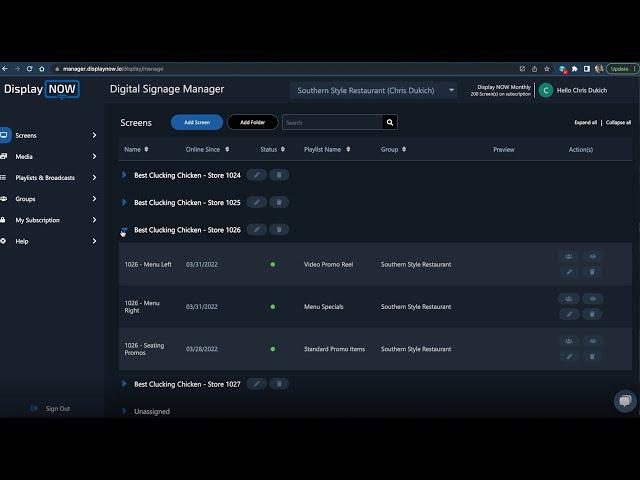The height and width of the screenshot is (480, 640).
Task: Sort by Playlist Name column
Action: point(327,149)
